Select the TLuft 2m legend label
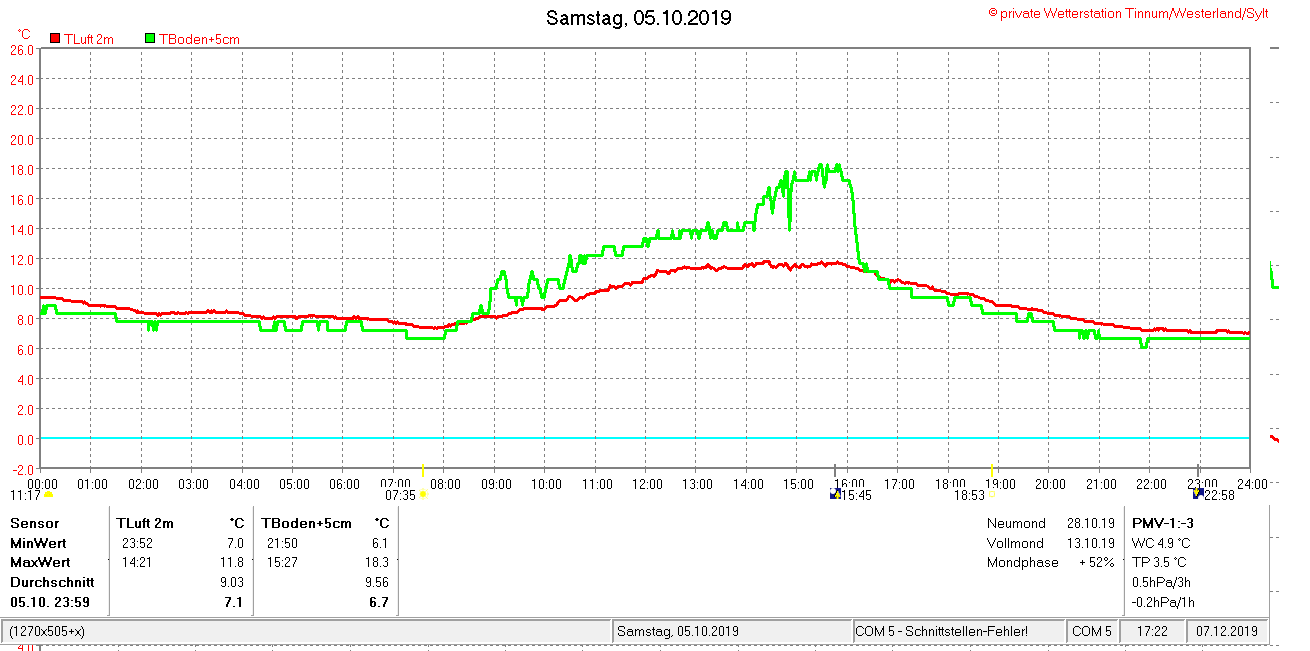Viewport: 1310px width, 651px height. click(x=89, y=39)
